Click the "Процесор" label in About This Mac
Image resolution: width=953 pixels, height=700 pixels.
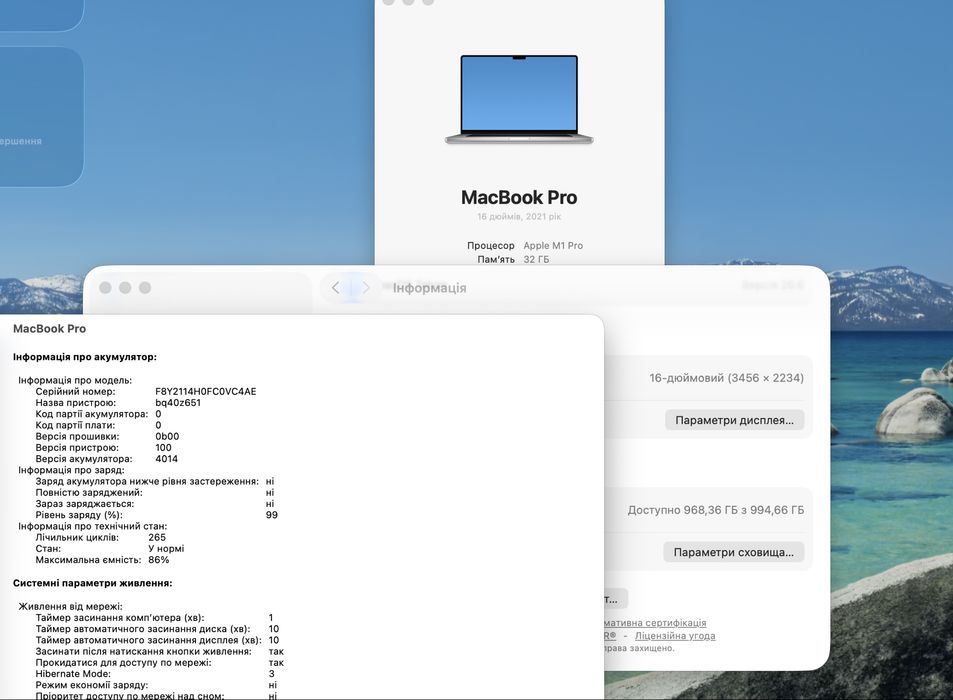(x=490, y=245)
